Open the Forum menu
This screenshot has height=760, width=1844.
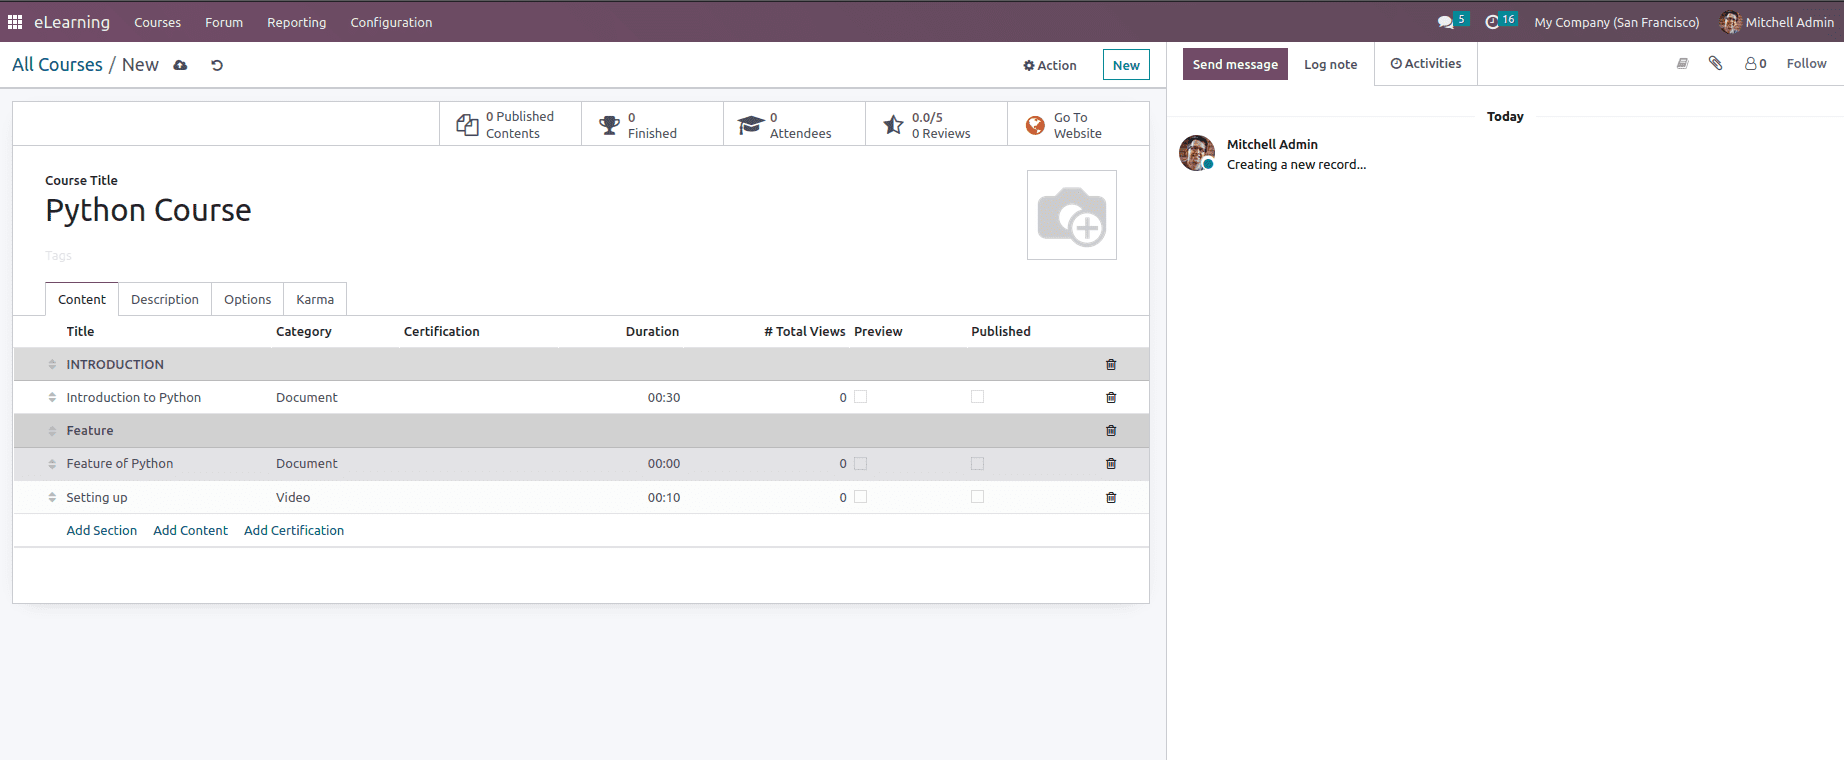[224, 22]
